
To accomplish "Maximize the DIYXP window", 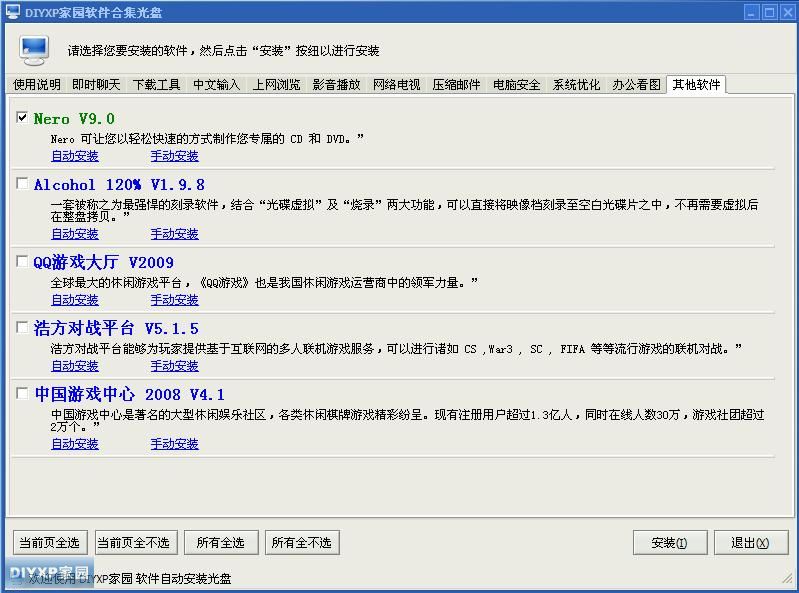I will coord(769,12).
